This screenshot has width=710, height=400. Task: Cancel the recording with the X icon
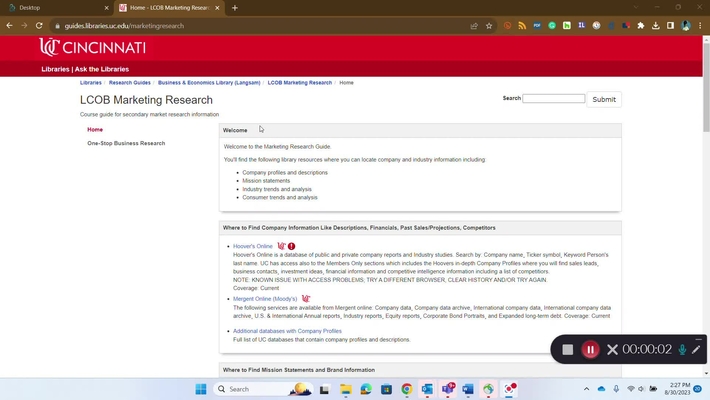click(x=612, y=350)
